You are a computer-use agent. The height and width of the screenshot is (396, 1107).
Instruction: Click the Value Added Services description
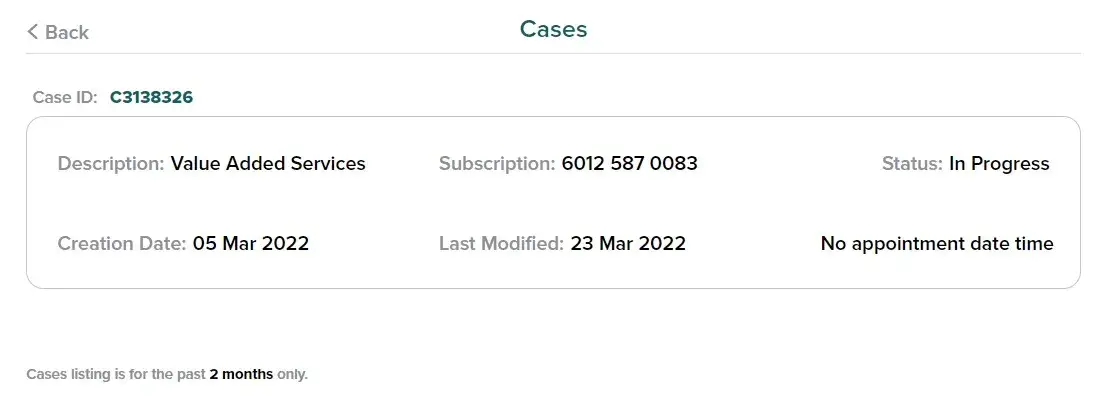(268, 164)
